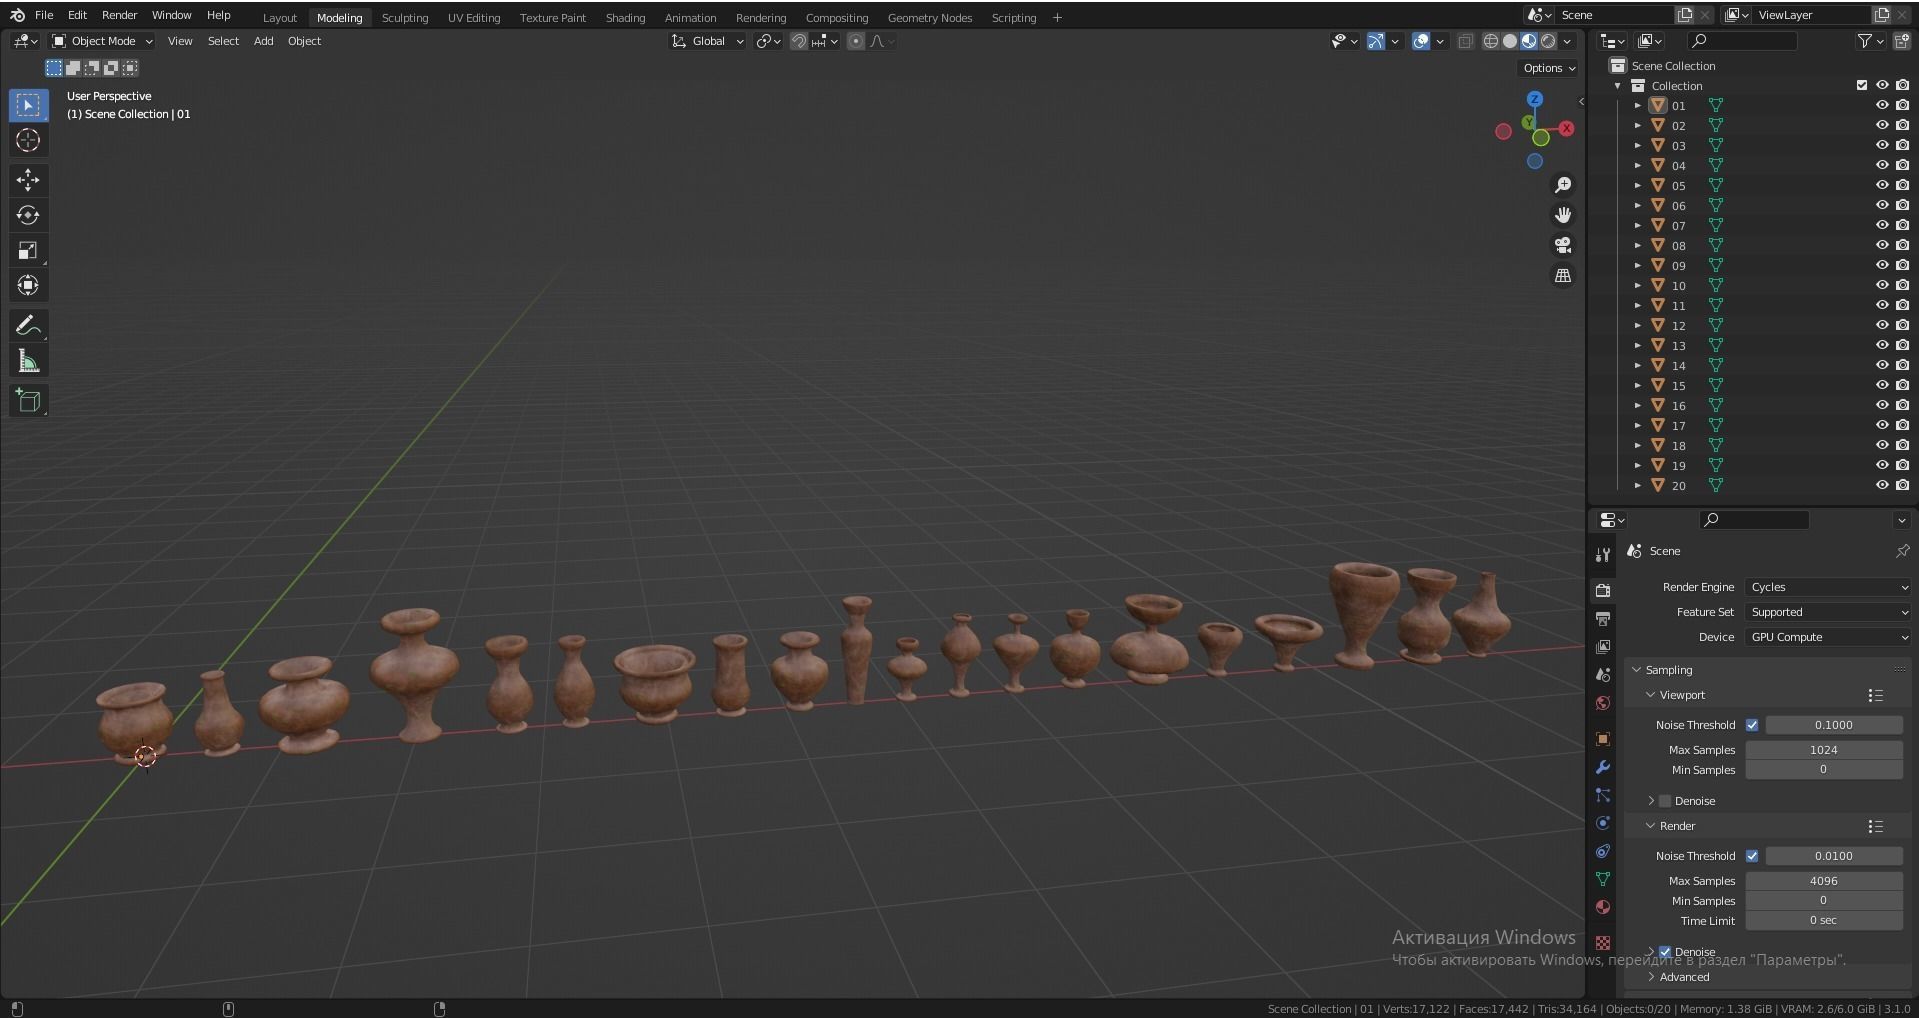
Task: Click the Time Limit field
Action: pos(1824,920)
